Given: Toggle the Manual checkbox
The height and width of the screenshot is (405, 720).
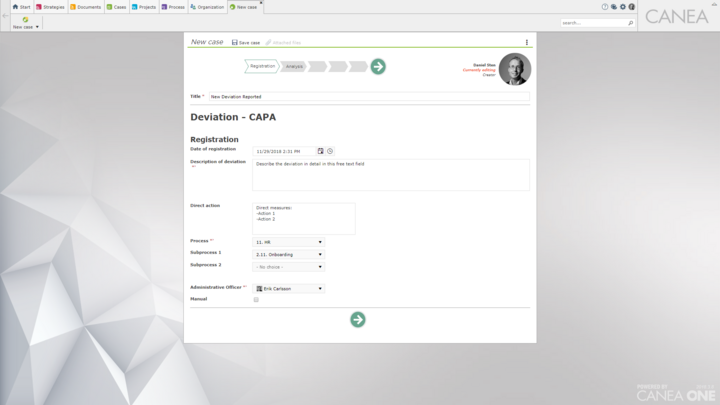Looking at the screenshot, I should click(256, 299).
